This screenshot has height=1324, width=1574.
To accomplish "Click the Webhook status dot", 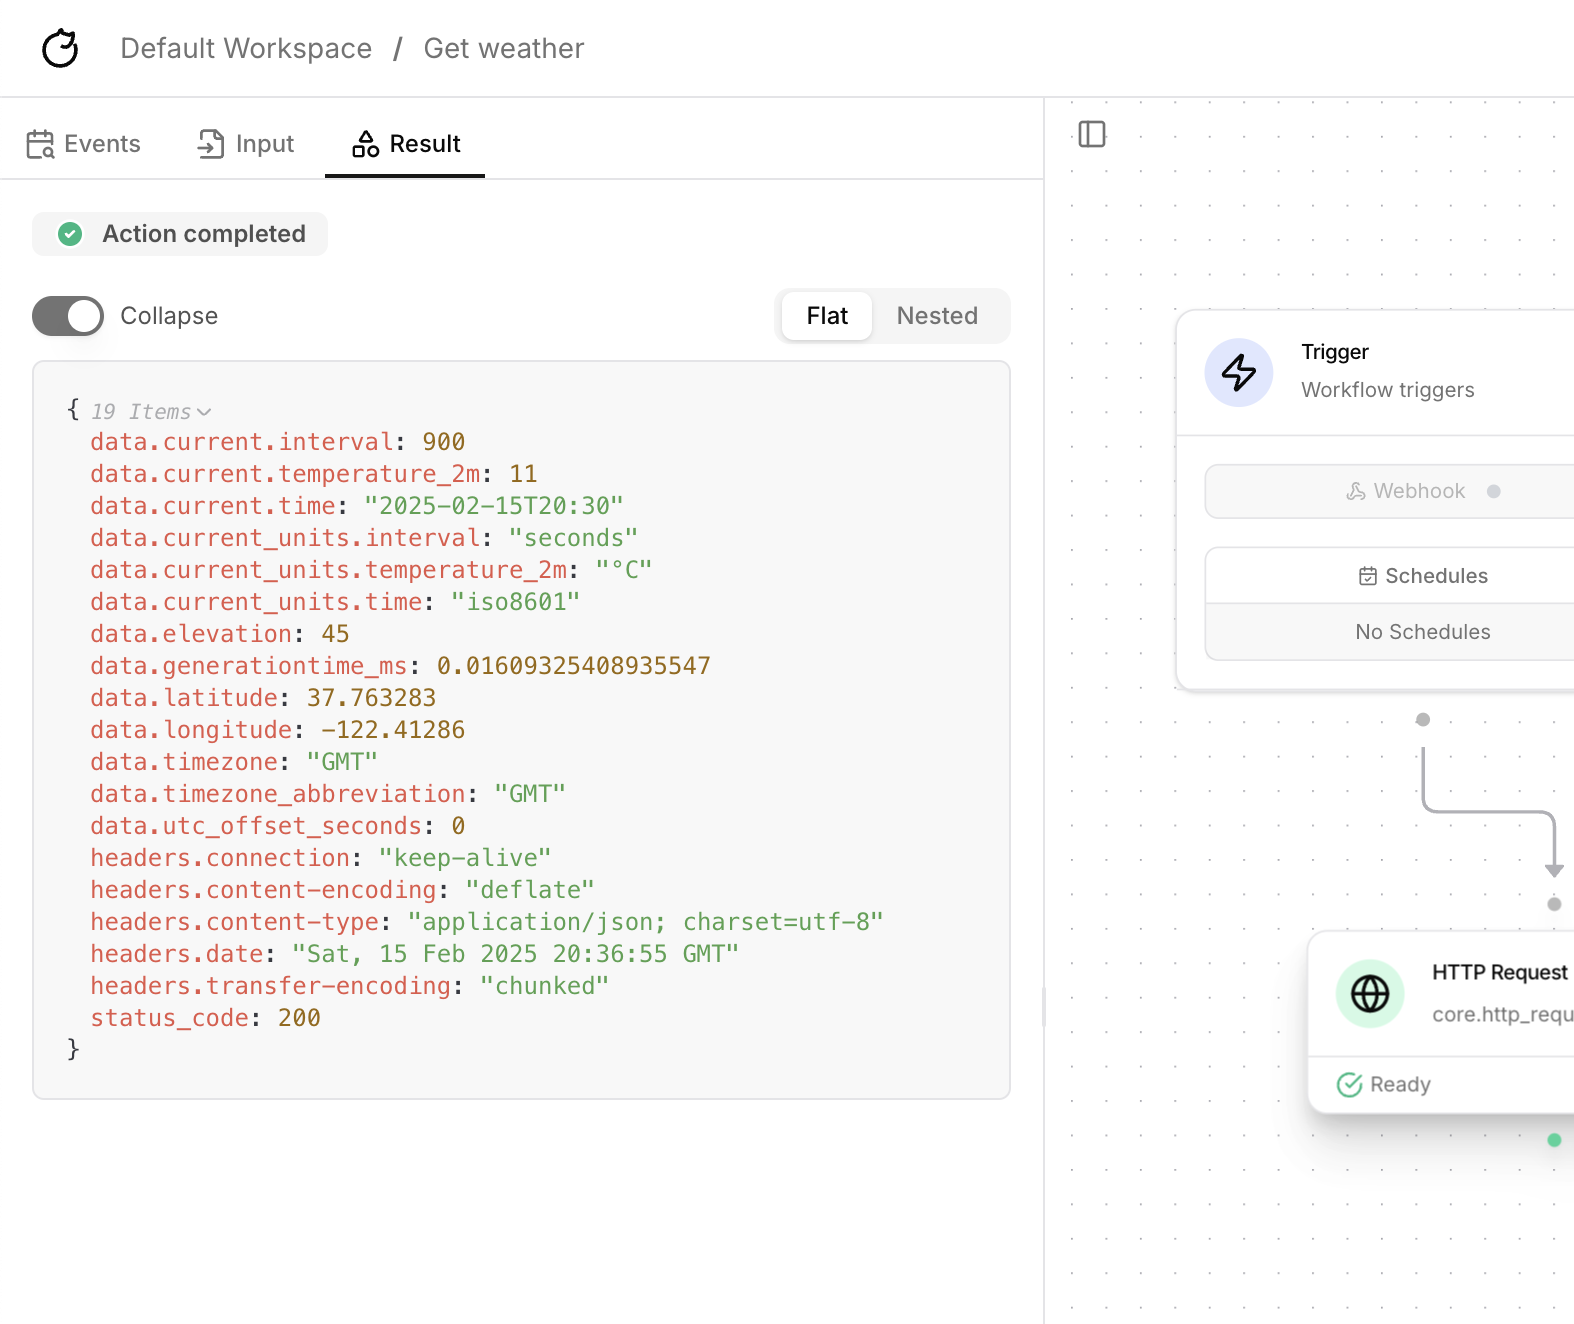I will click(x=1494, y=491).
